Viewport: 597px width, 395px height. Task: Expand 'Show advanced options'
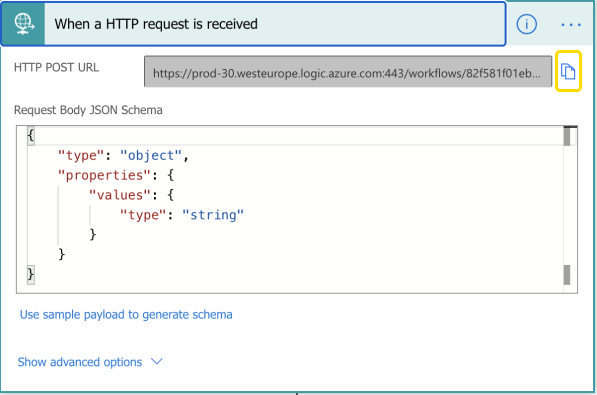[90, 362]
